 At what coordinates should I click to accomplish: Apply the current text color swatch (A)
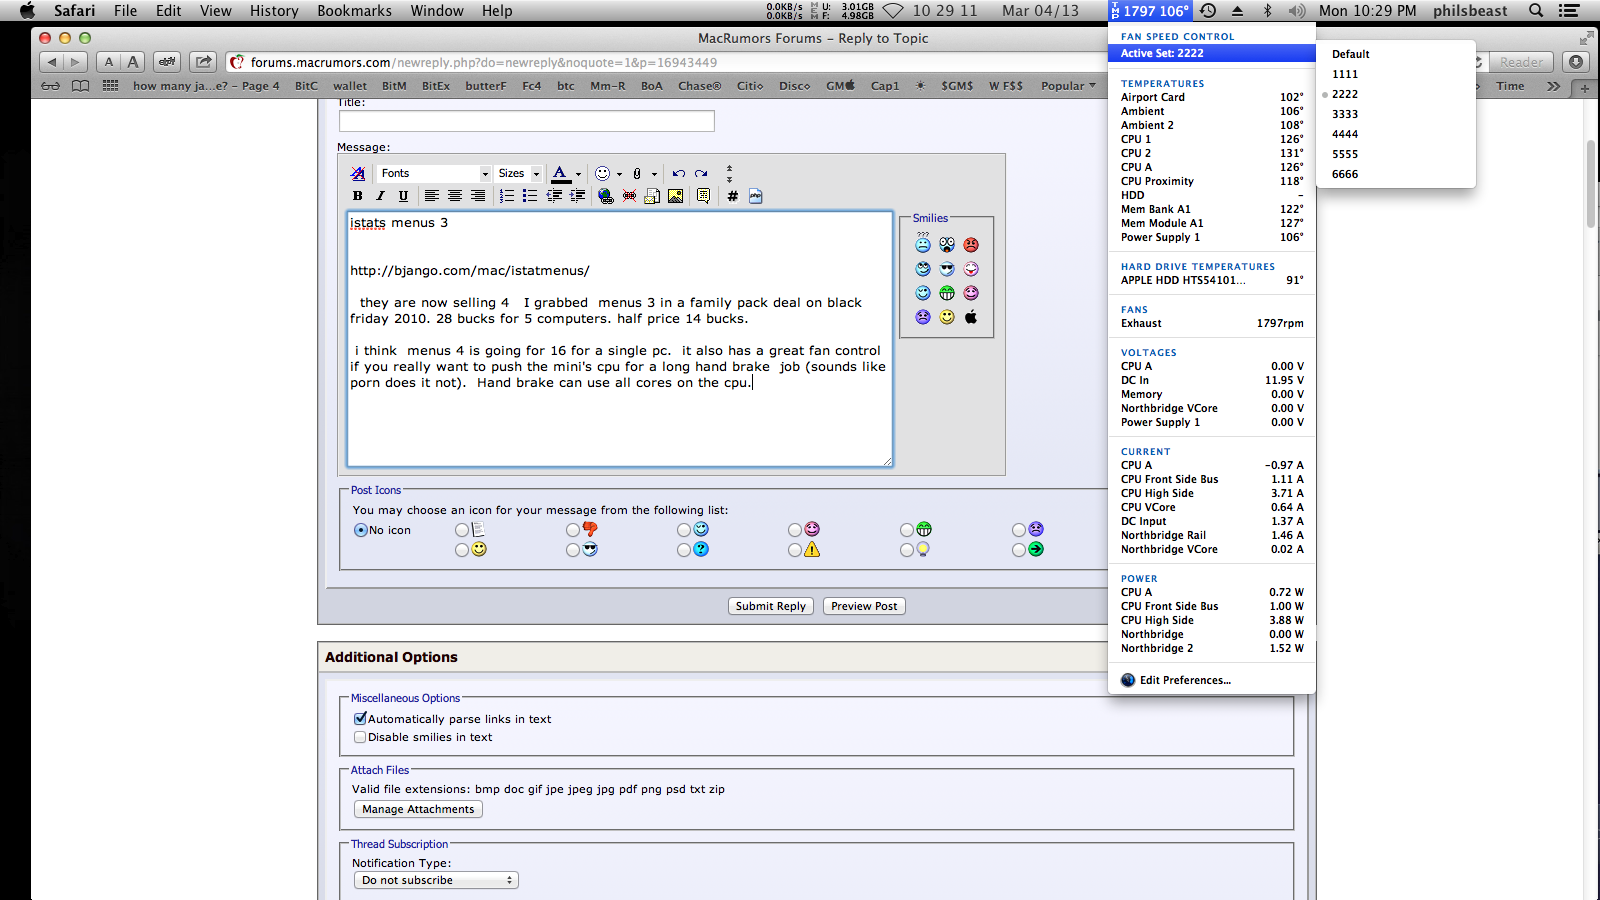pos(561,173)
